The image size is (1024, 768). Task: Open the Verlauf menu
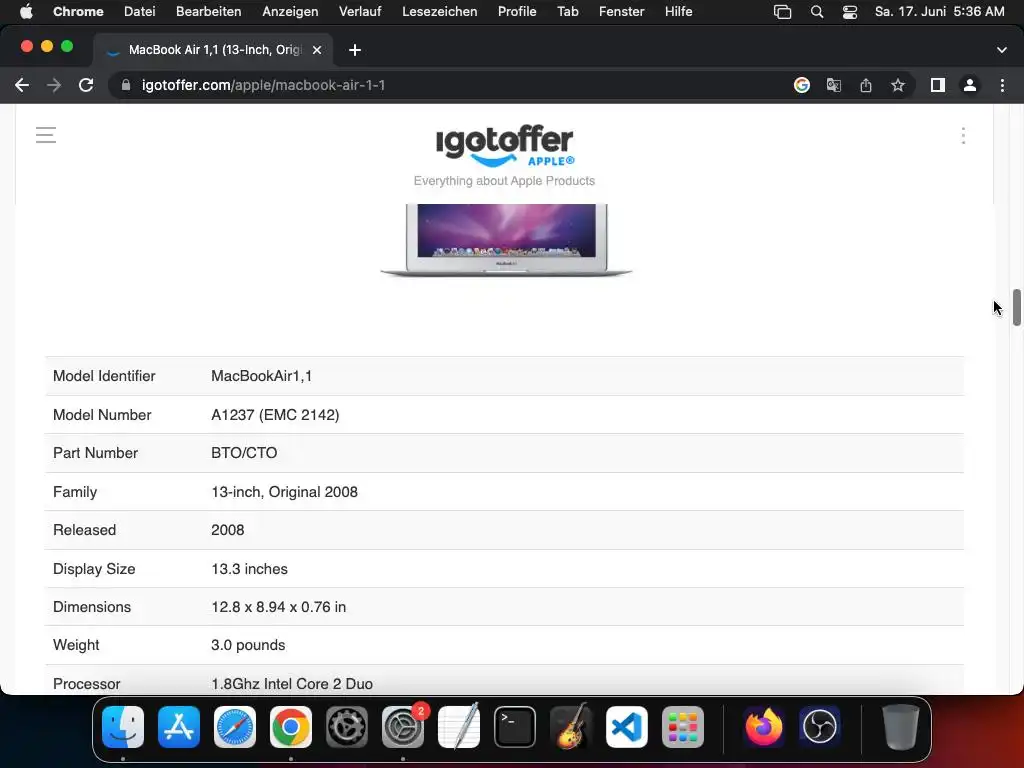click(360, 12)
